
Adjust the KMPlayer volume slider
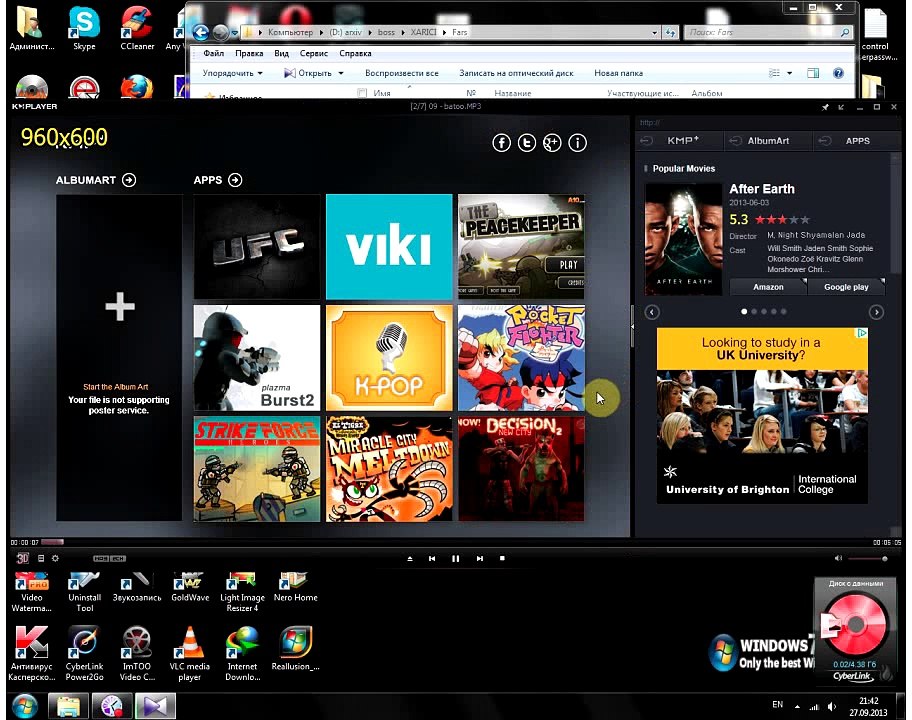click(867, 559)
